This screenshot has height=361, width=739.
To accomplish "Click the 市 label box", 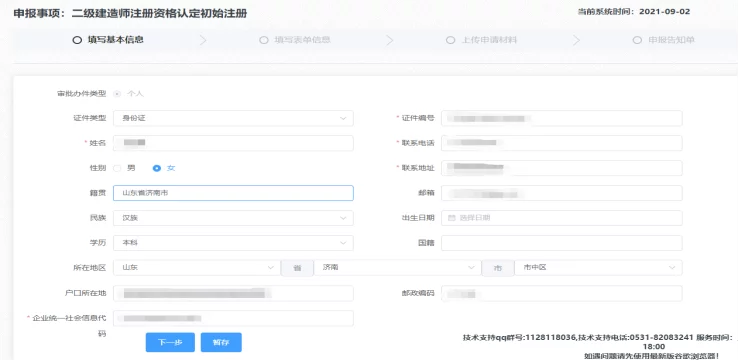I will [x=498, y=268].
